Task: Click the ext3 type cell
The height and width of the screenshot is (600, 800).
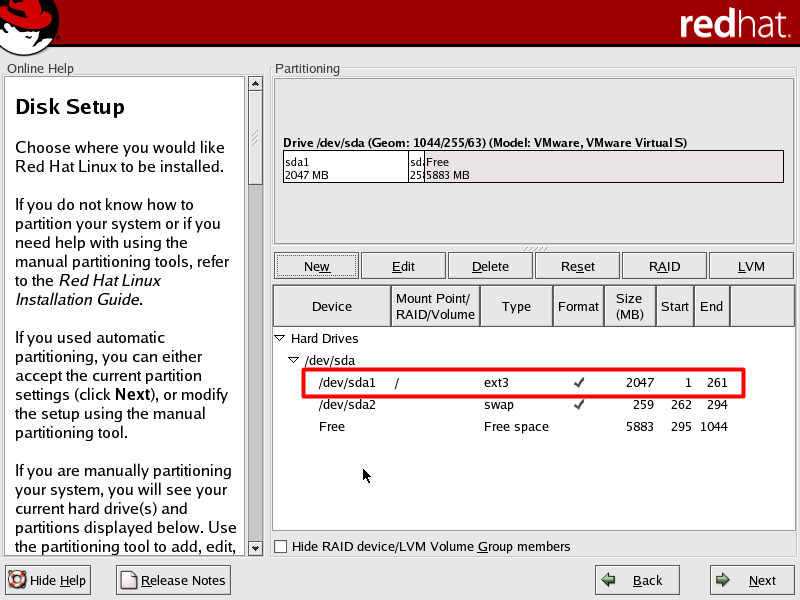Action: (496, 383)
